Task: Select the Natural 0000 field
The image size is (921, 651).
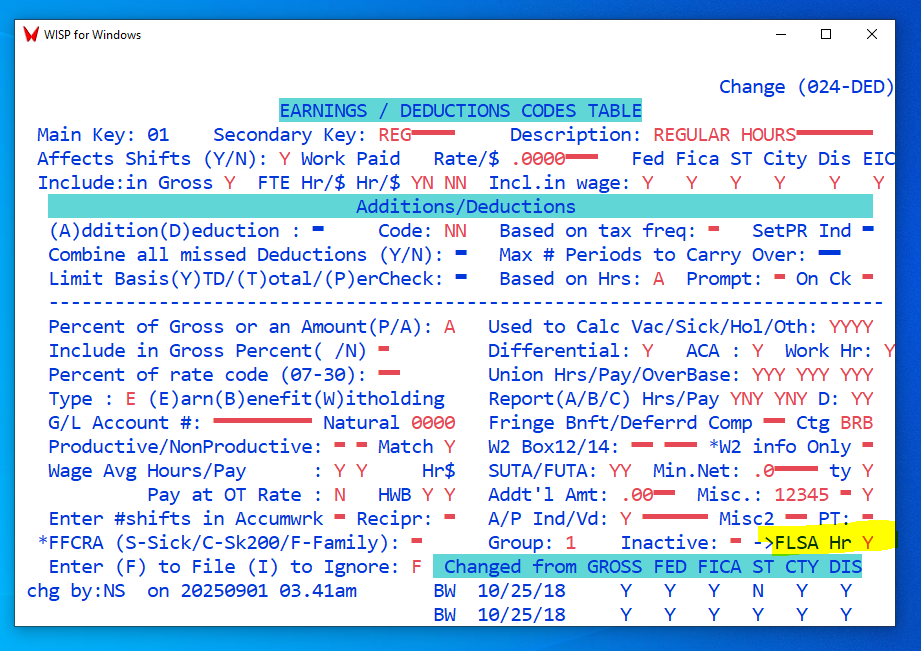Action: (433, 423)
